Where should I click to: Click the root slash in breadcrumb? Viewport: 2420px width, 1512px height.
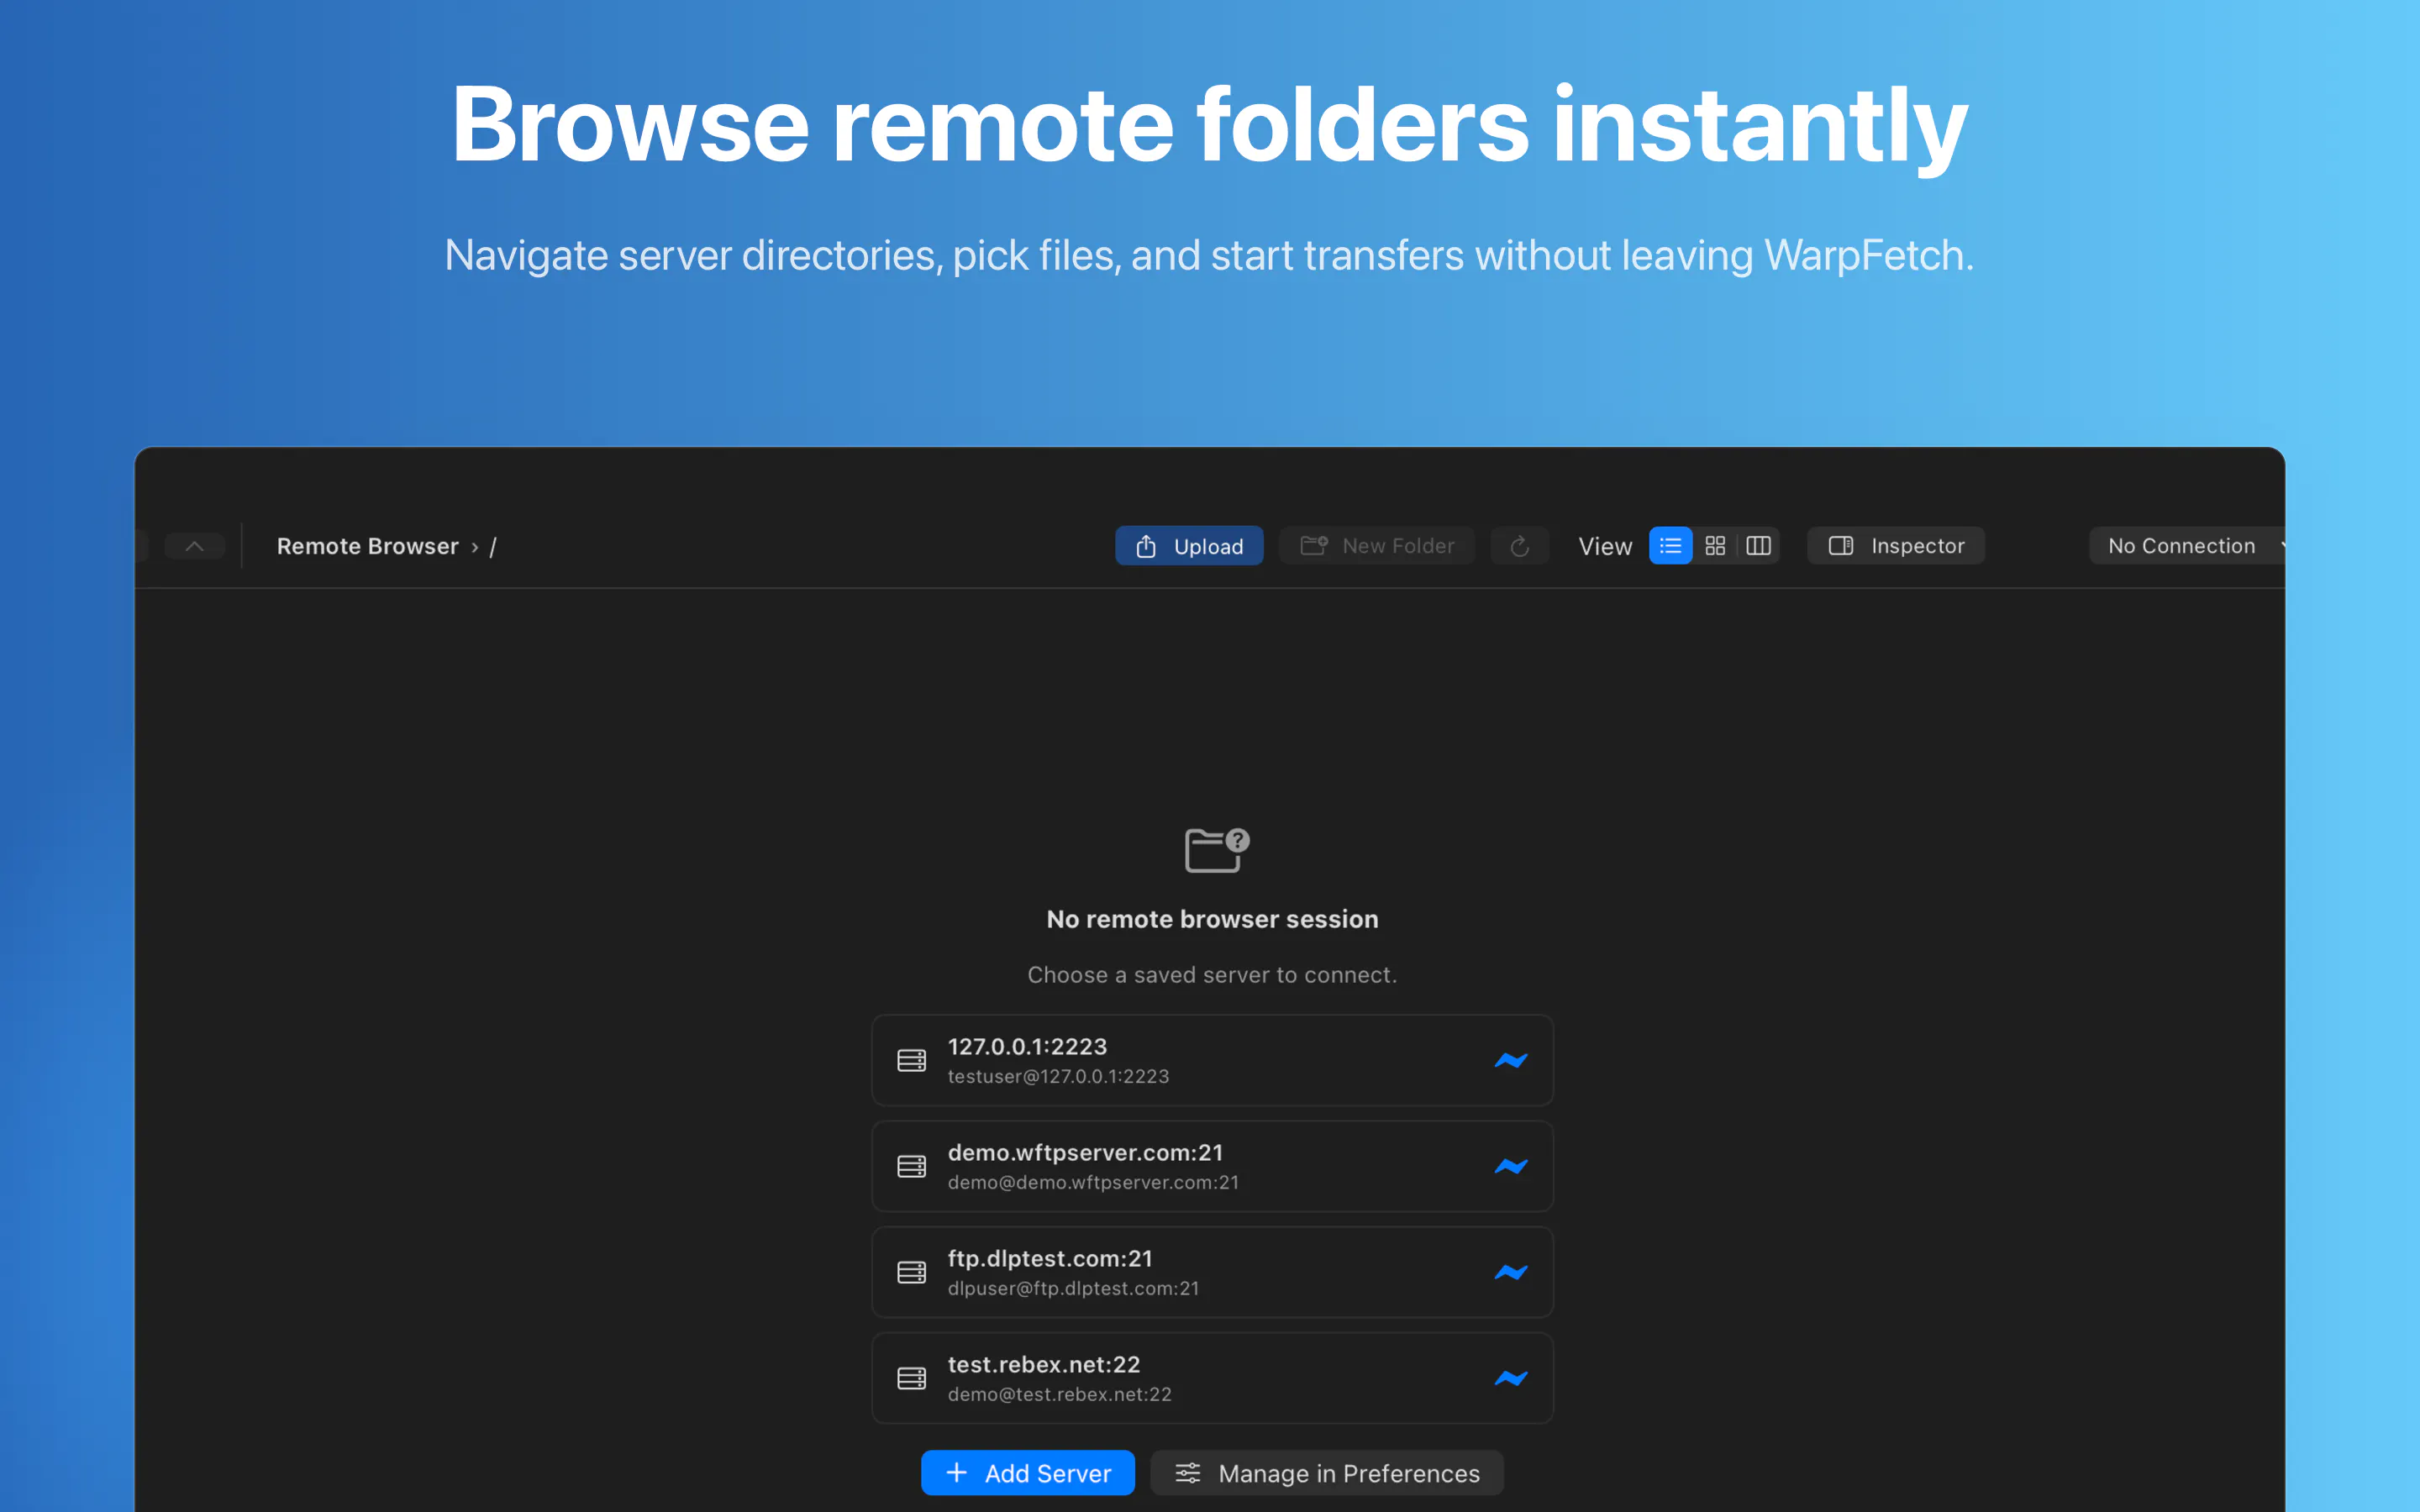click(493, 547)
